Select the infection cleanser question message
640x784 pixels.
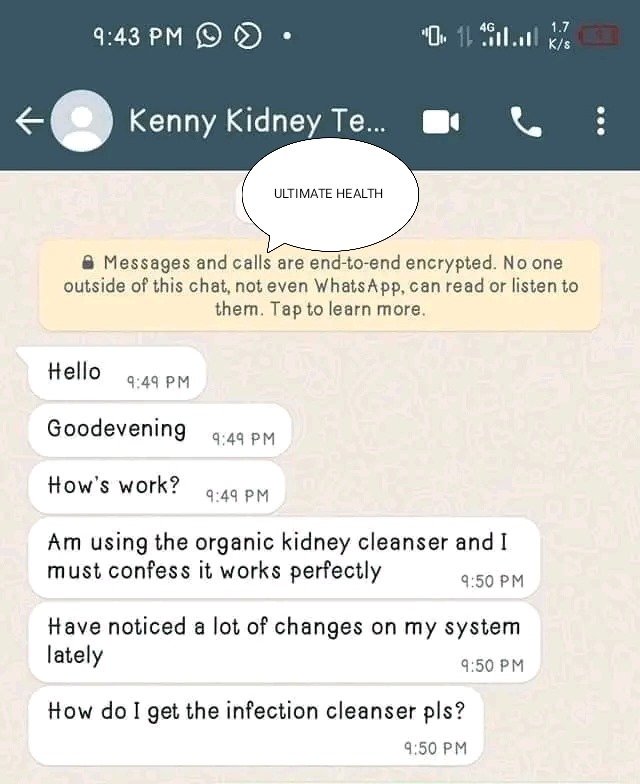click(256, 726)
